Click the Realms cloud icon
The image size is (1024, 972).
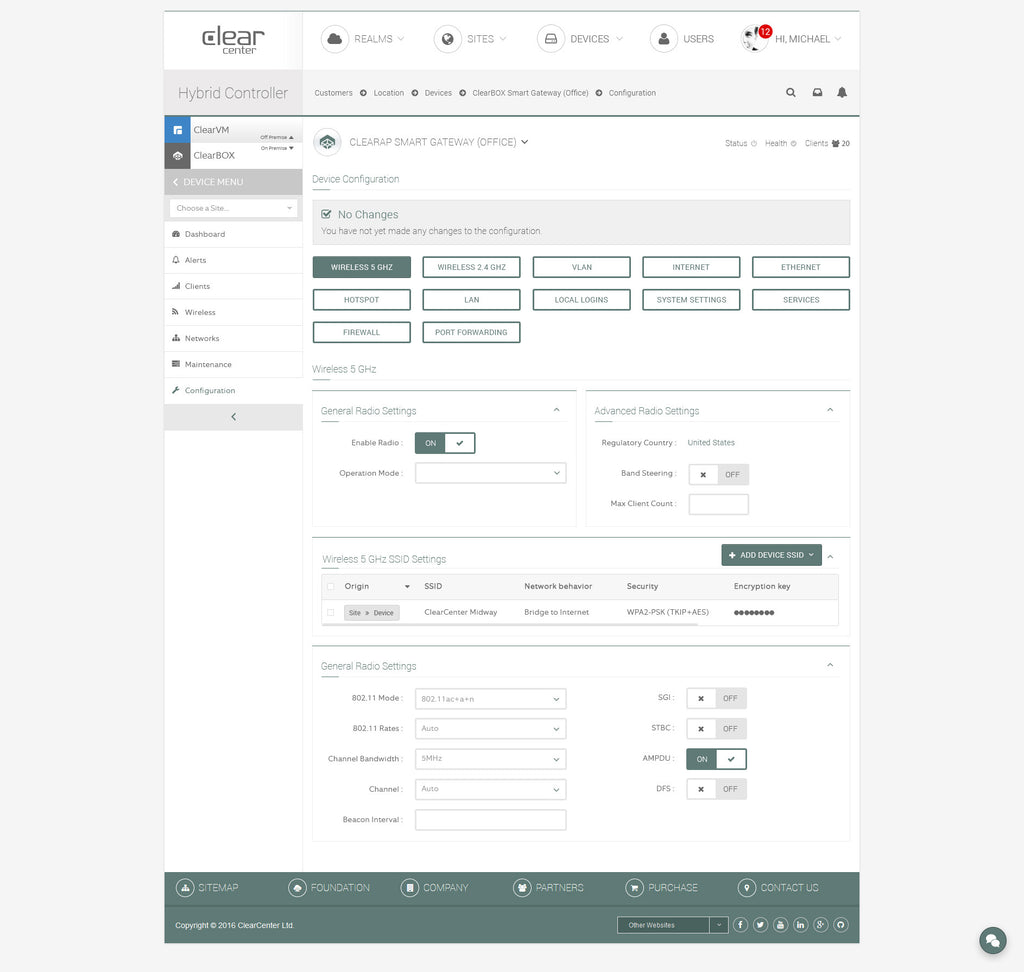334,39
